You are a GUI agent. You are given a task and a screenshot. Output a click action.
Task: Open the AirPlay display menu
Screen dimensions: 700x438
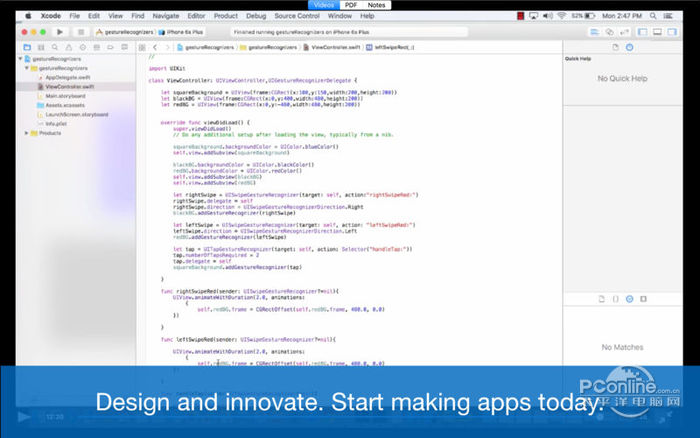tap(533, 16)
